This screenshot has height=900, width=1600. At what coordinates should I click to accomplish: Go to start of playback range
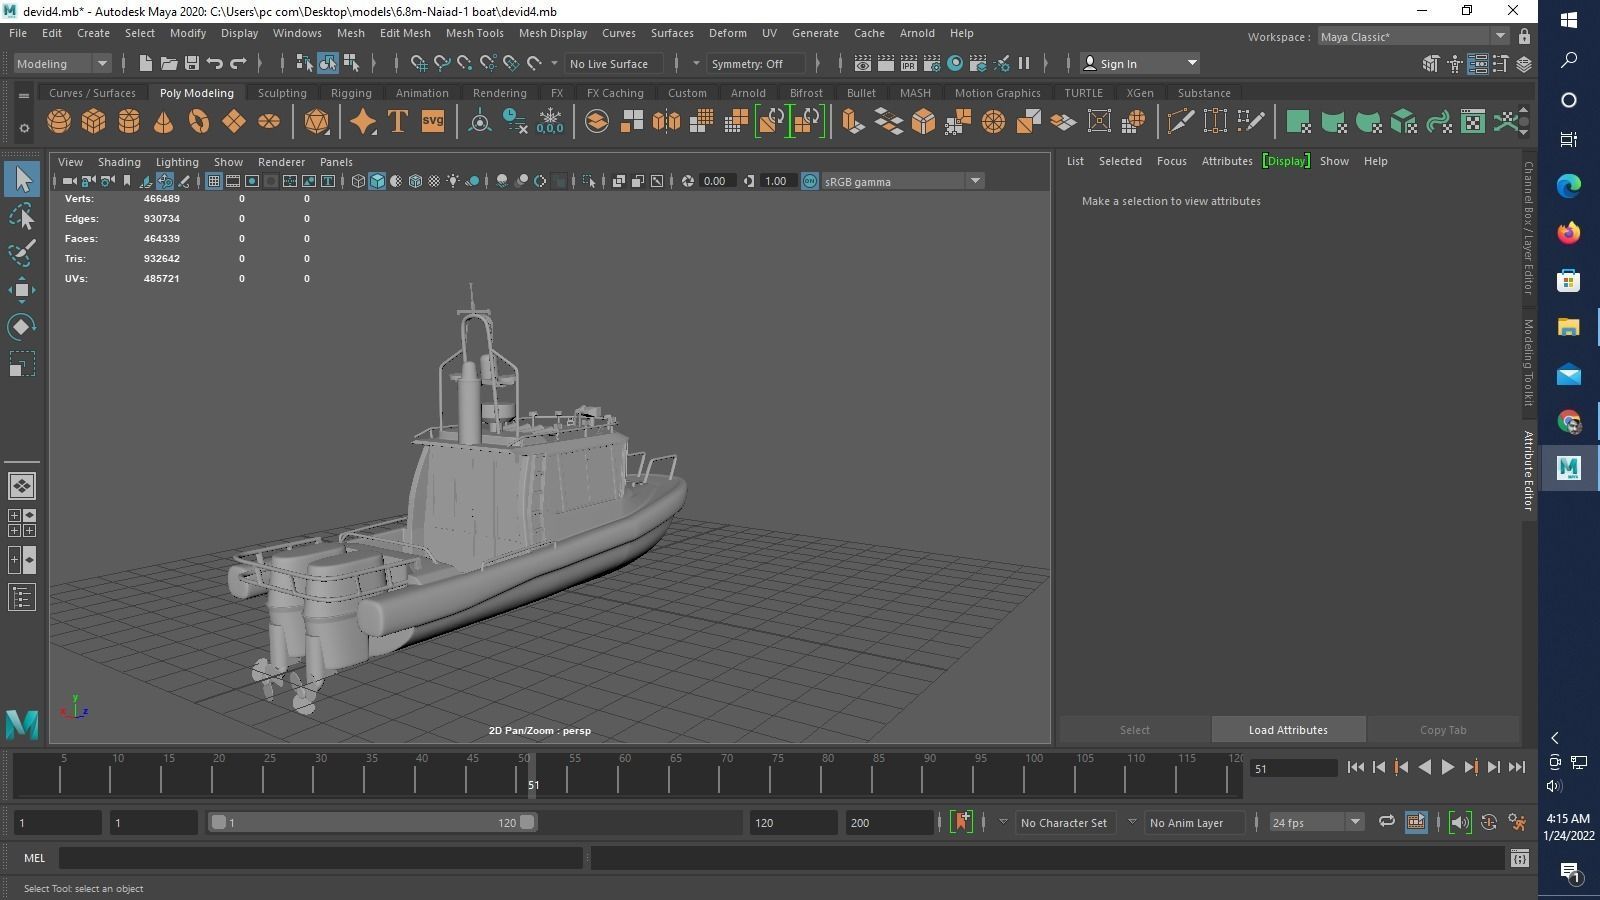(1355, 767)
